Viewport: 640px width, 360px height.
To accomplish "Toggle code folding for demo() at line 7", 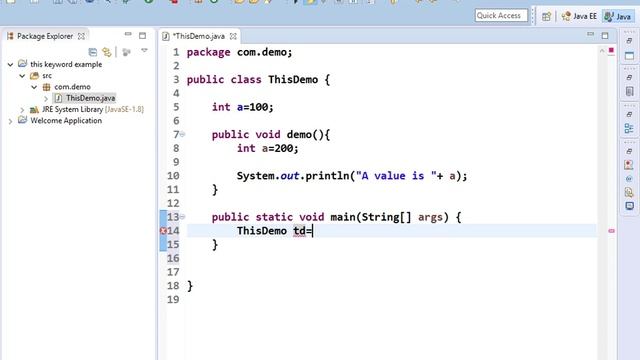I will click(x=182, y=134).
